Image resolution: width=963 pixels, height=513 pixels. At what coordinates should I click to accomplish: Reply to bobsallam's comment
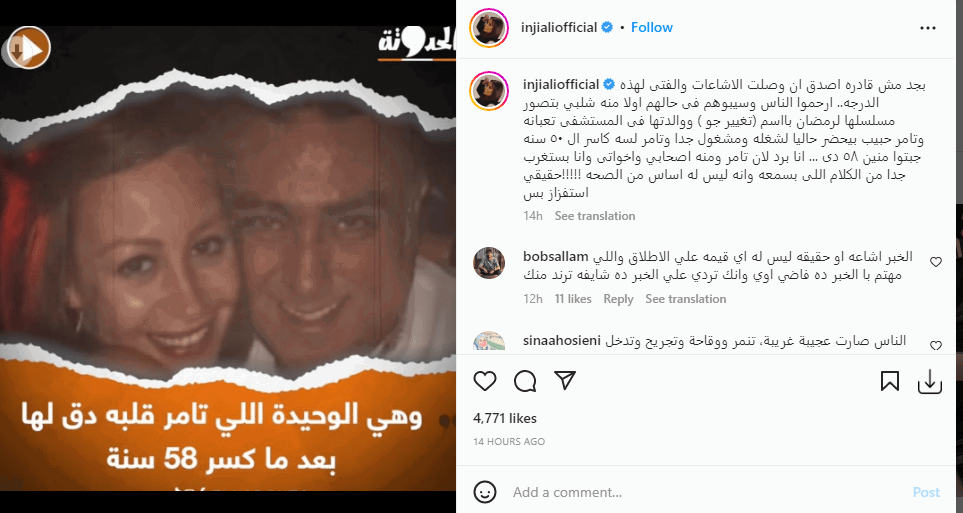[618, 299]
